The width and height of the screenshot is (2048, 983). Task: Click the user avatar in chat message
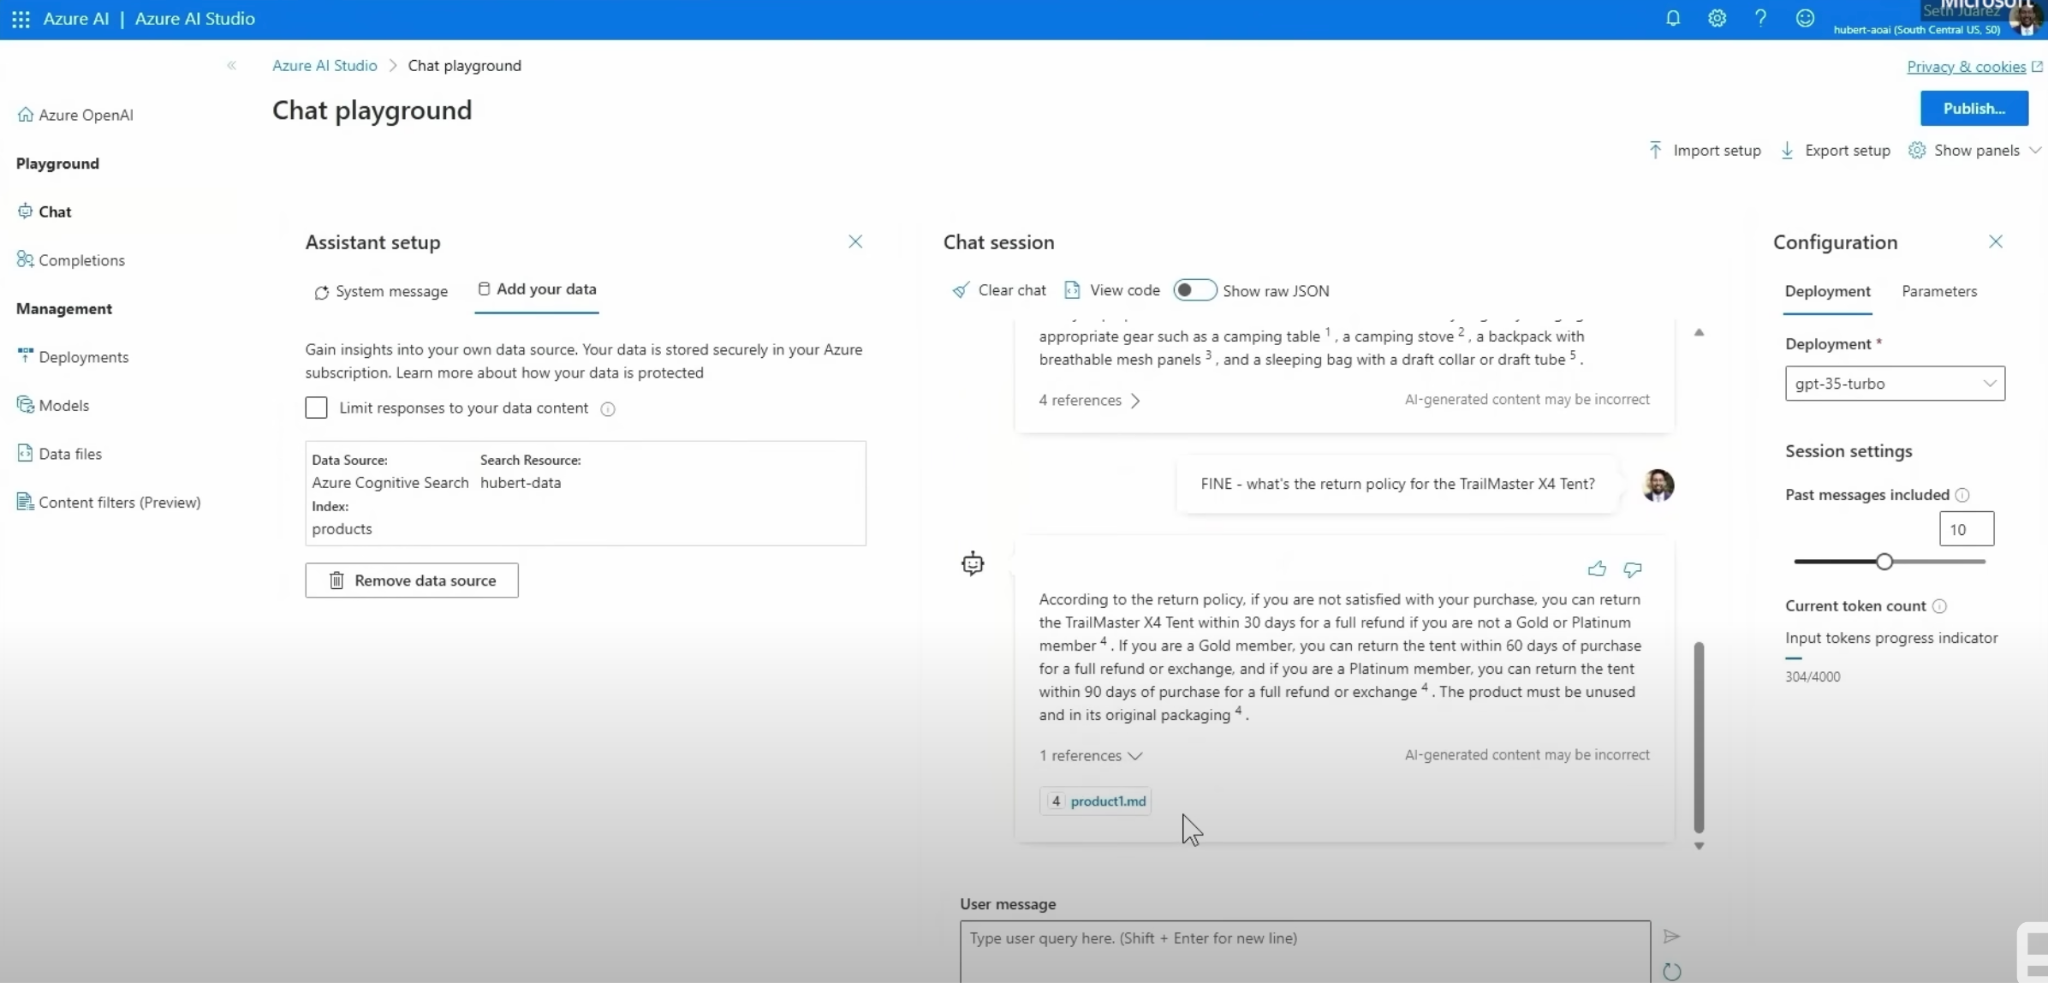1658,485
